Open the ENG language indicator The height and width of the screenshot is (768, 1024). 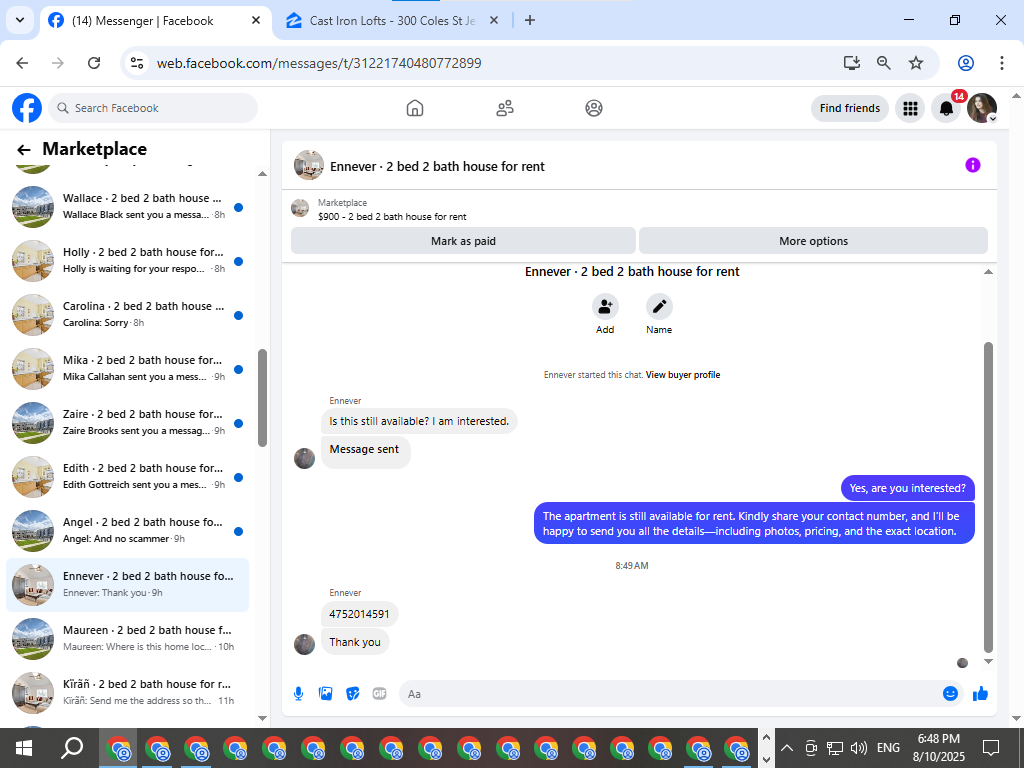pyautogui.click(x=888, y=748)
